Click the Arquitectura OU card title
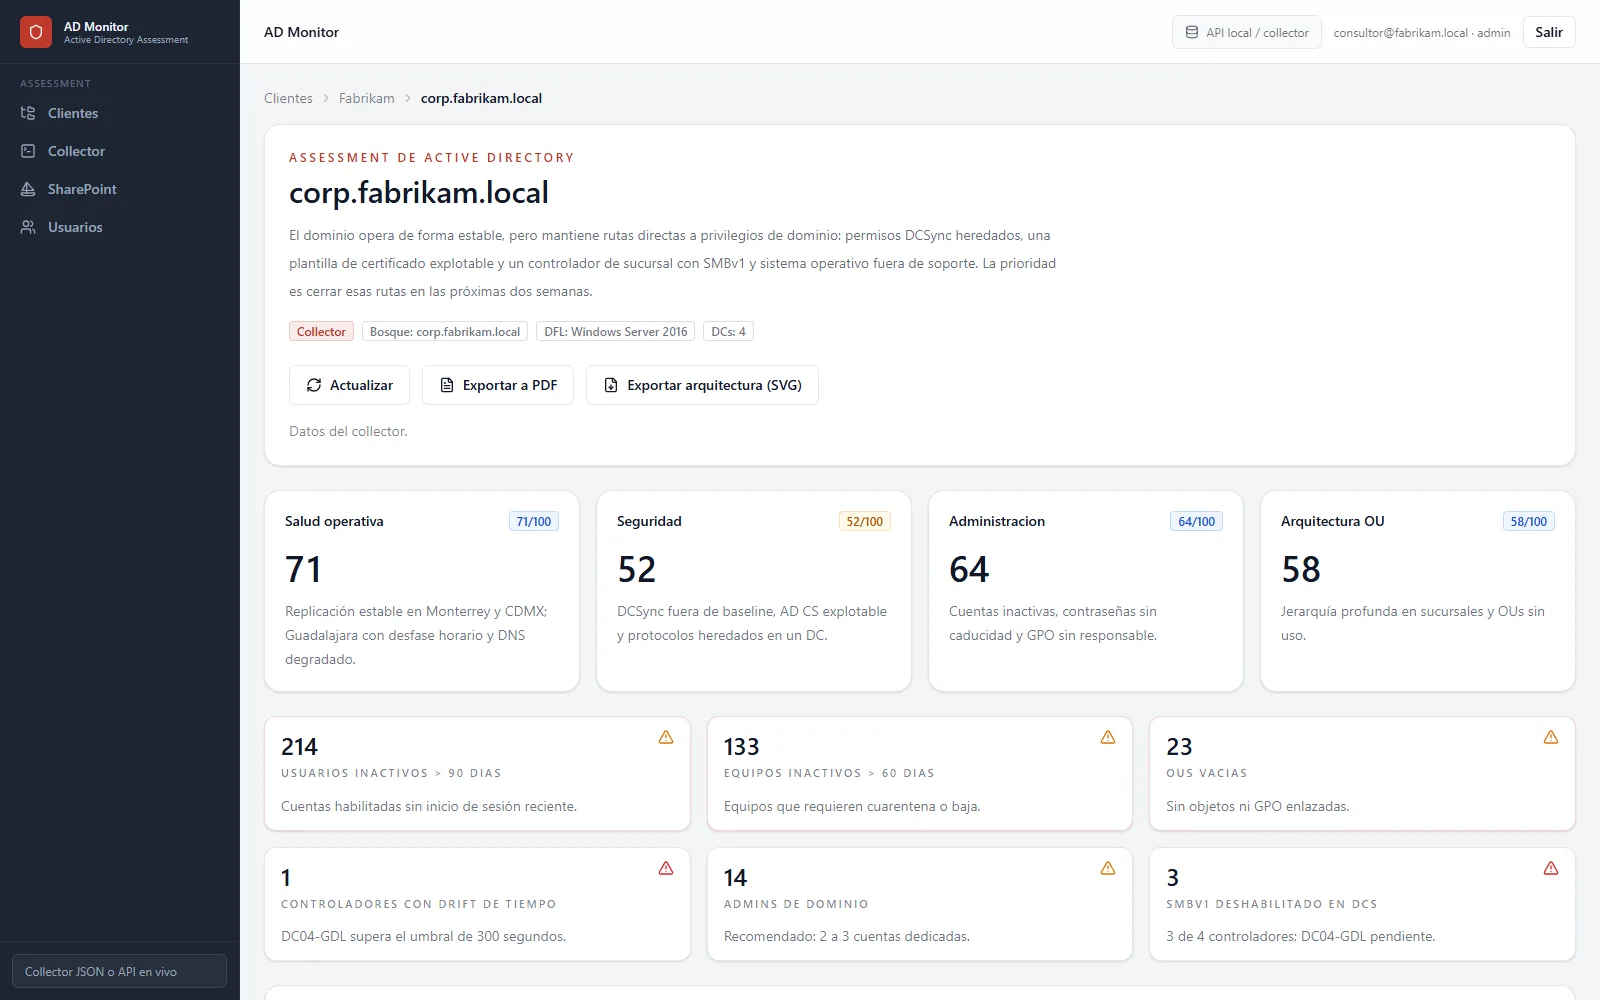The image size is (1600, 1000). [1332, 521]
